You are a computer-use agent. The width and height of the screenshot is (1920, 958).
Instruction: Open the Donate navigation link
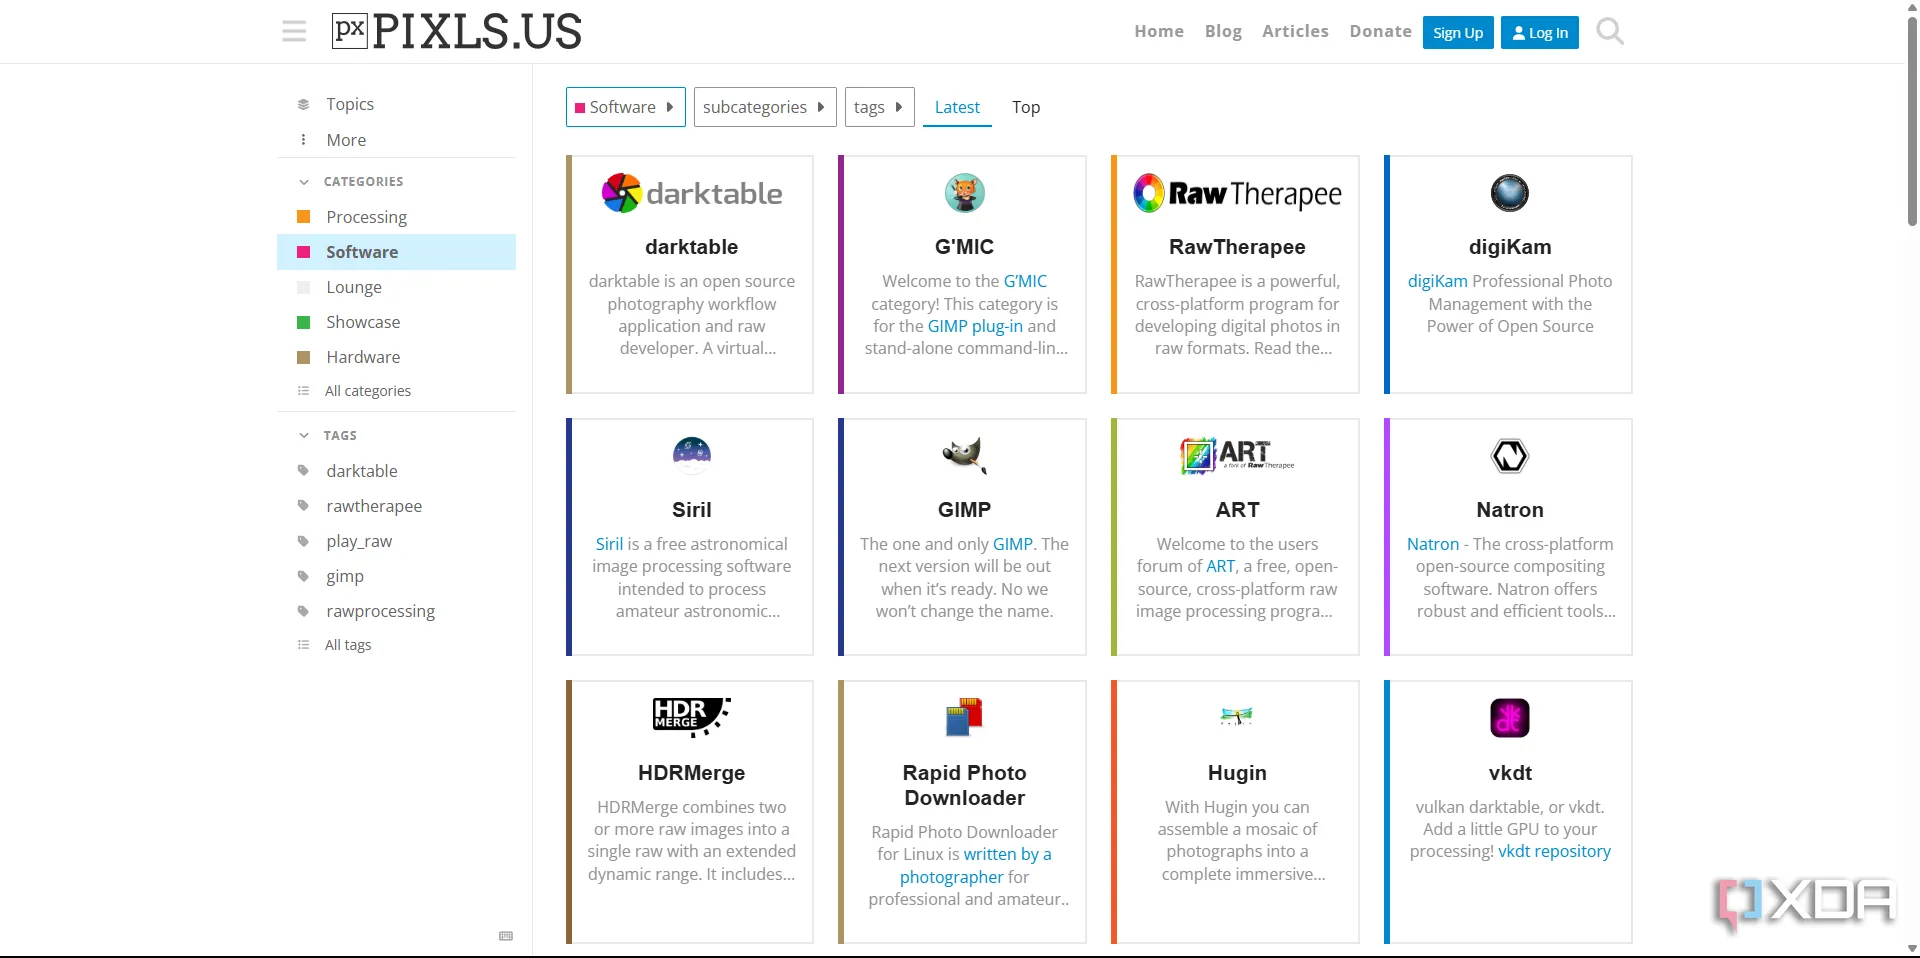[x=1380, y=31]
